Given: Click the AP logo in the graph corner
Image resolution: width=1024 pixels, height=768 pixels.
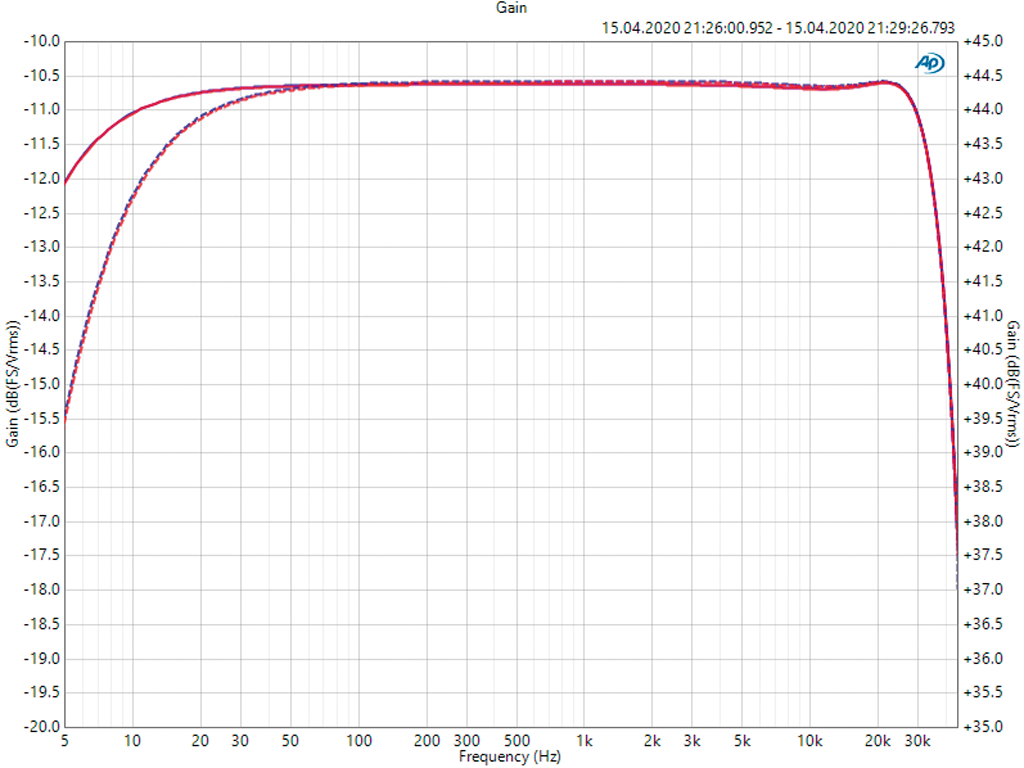Looking at the screenshot, I should click(x=930, y=62).
